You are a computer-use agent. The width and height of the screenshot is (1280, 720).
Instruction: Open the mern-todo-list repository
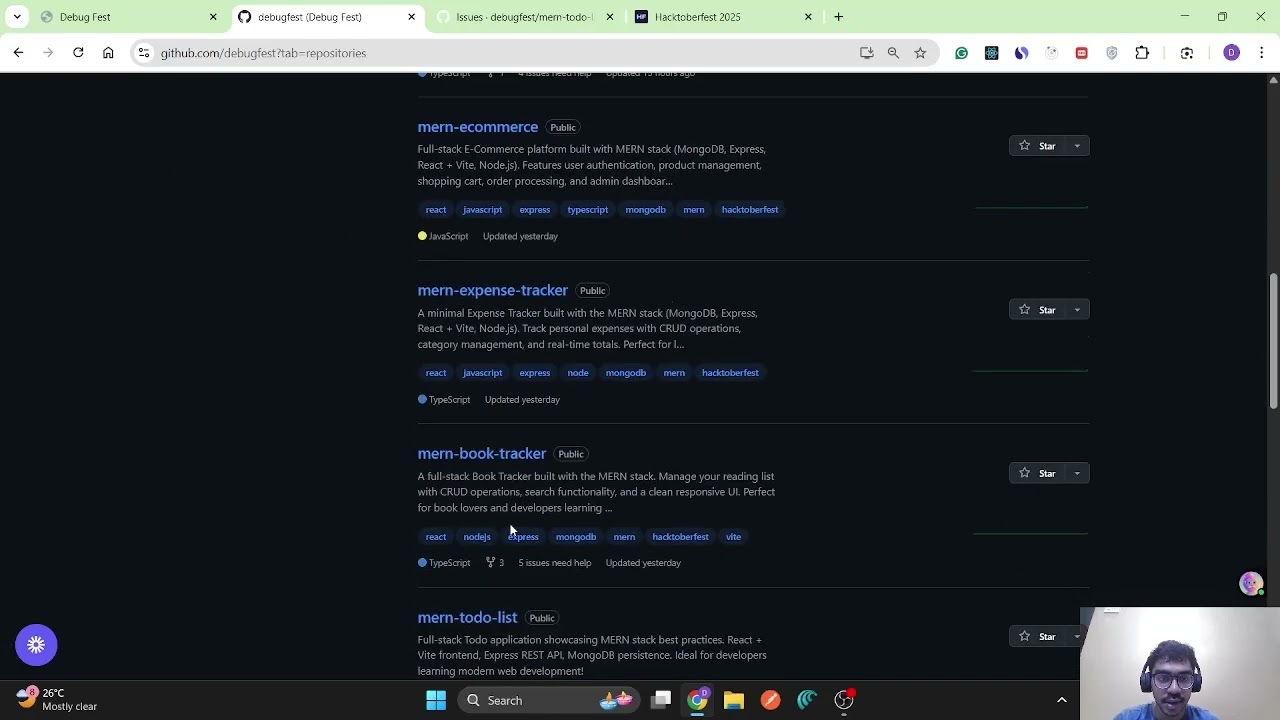[467, 617]
